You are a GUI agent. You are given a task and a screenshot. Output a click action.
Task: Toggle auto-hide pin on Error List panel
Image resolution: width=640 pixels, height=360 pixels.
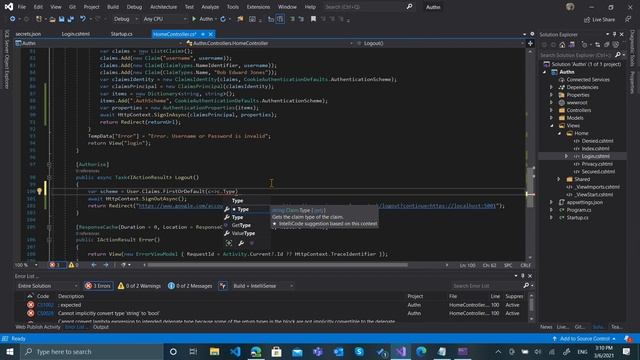(522, 276)
